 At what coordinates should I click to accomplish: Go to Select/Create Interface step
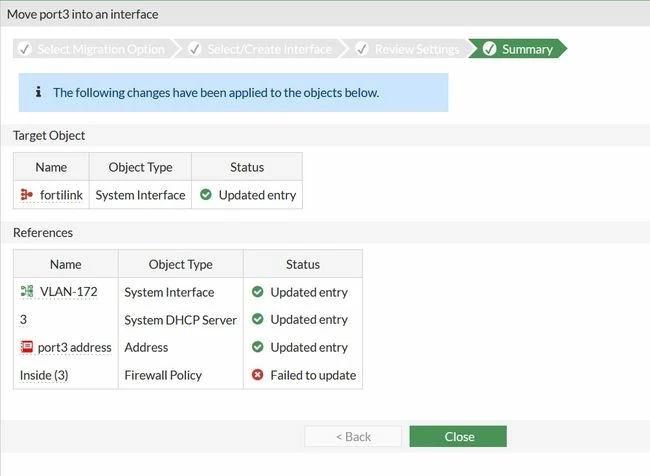(x=262, y=49)
